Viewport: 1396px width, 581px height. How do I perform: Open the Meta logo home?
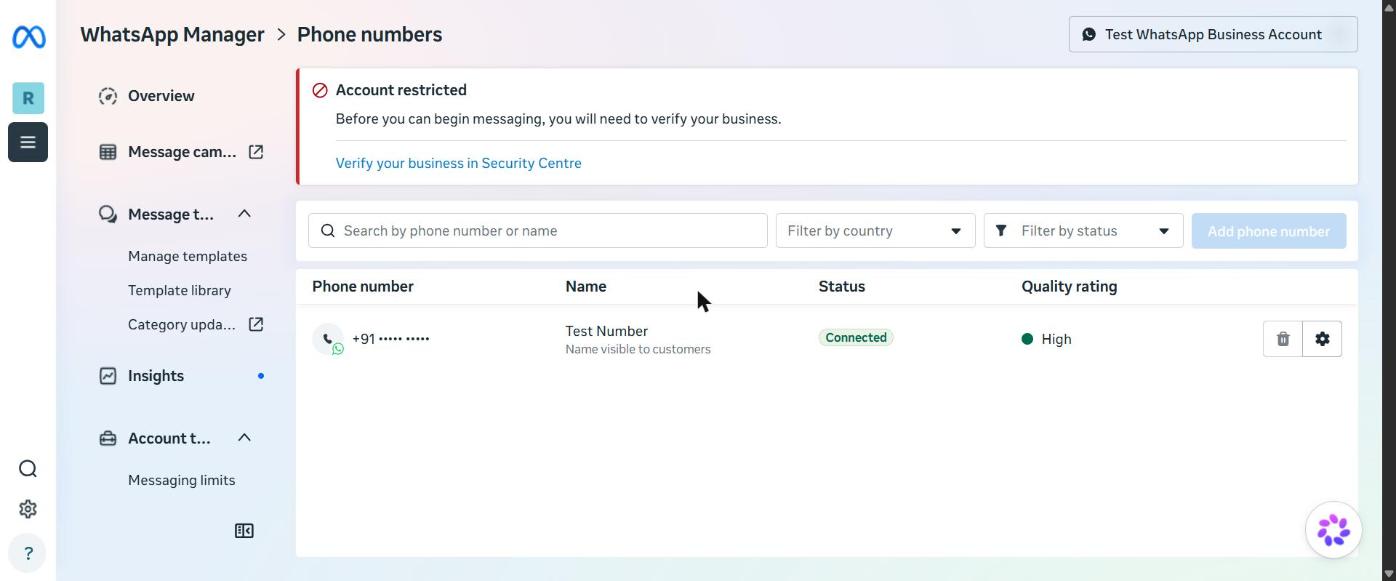(28, 38)
